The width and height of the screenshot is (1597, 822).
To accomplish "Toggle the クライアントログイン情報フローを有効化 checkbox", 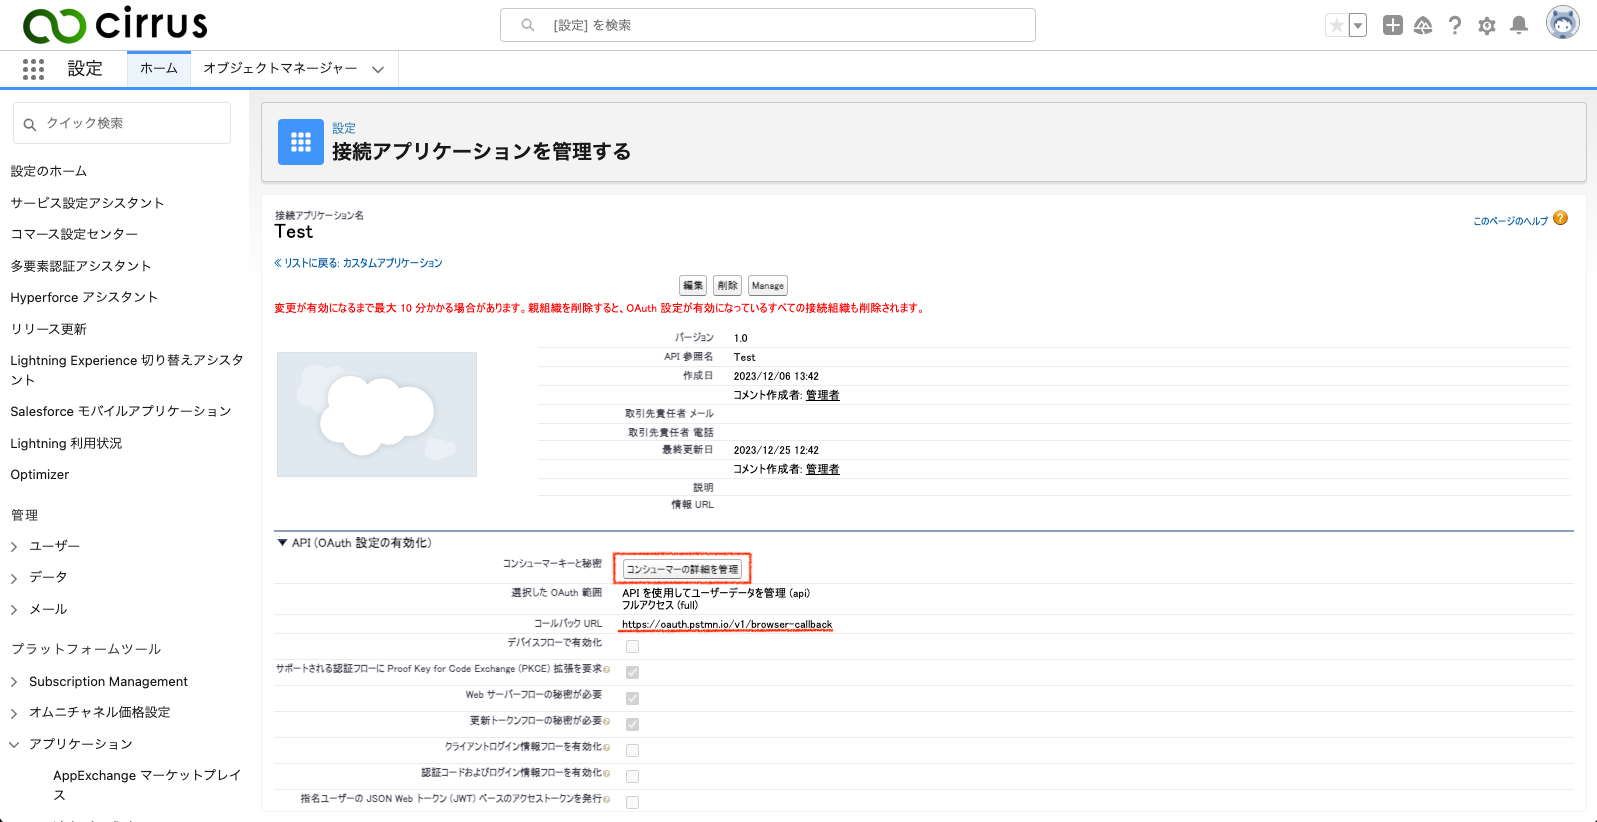I will (632, 750).
